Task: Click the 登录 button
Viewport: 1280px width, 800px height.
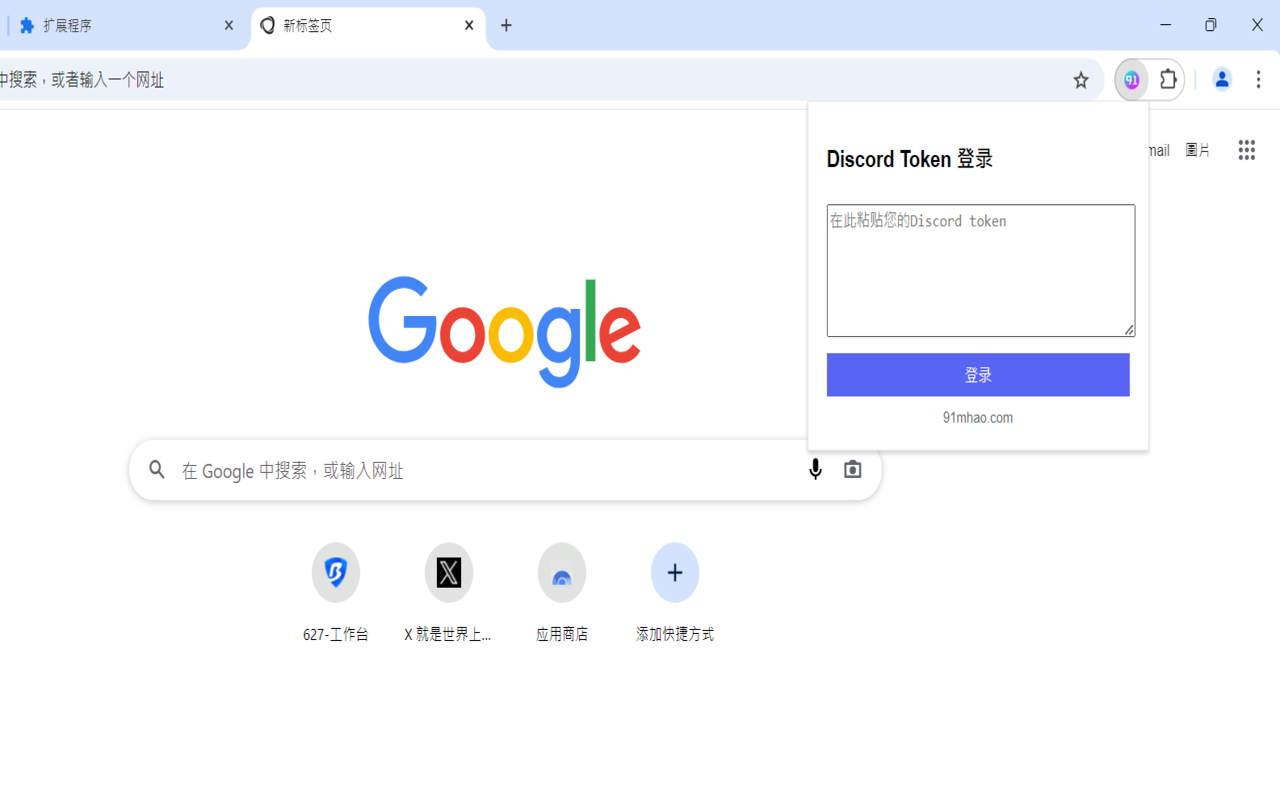Action: 978,375
